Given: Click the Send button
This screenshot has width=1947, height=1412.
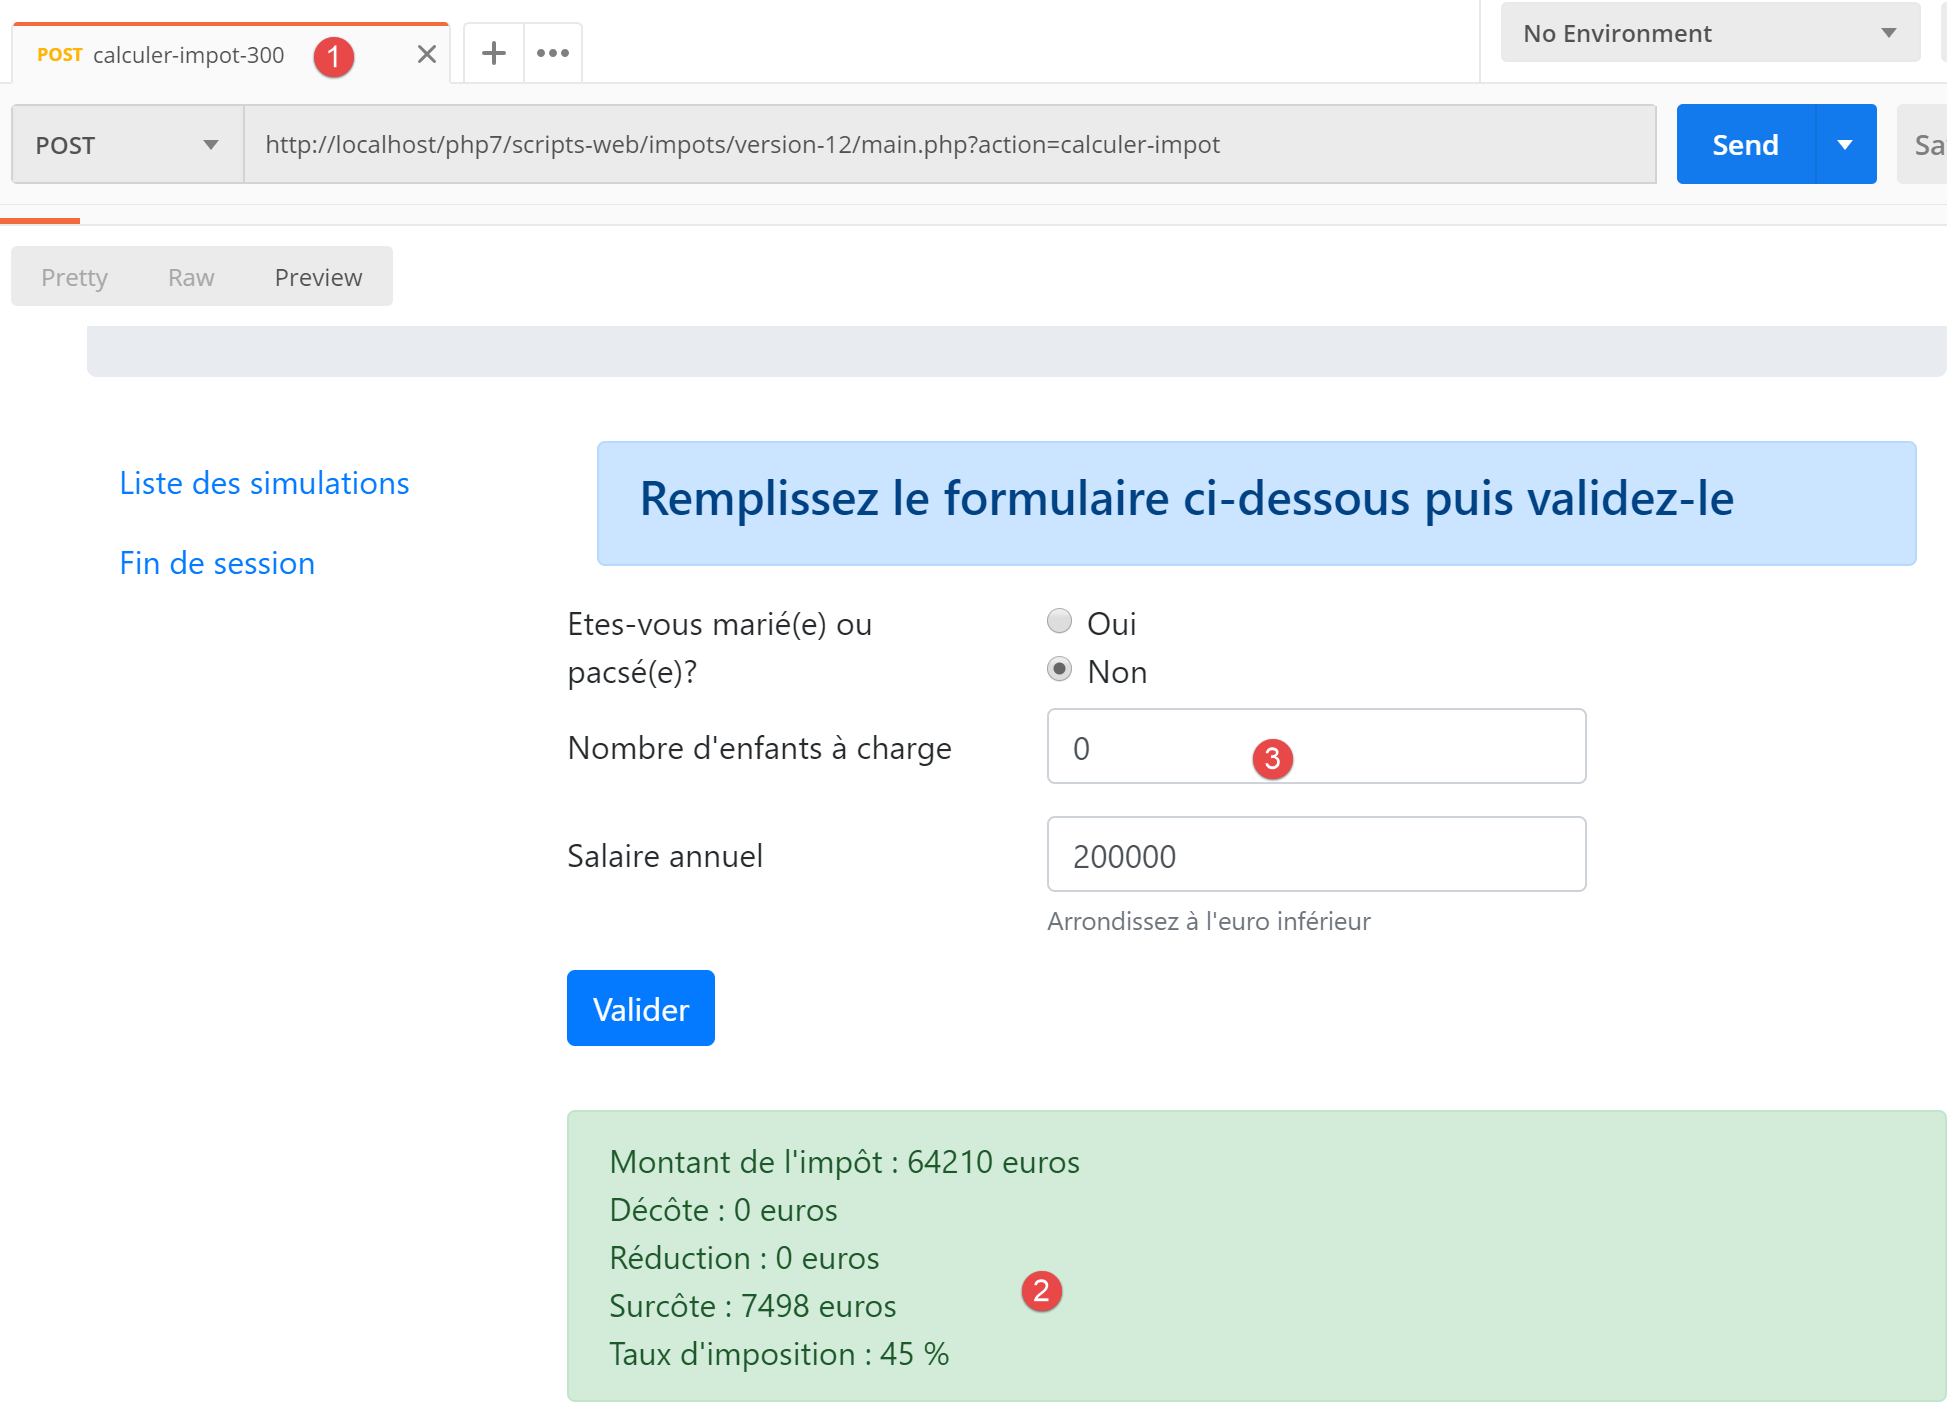Looking at the screenshot, I should [x=1745, y=145].
